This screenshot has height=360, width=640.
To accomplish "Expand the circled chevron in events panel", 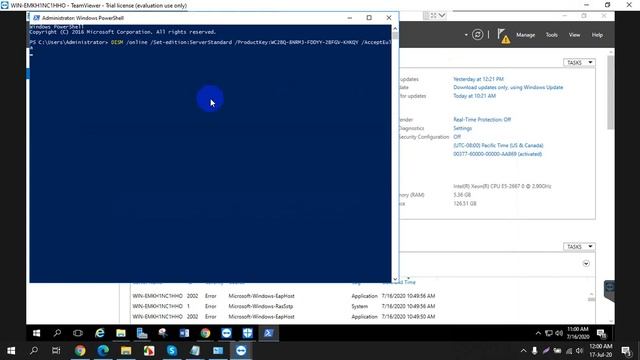I will coord(586,263).
